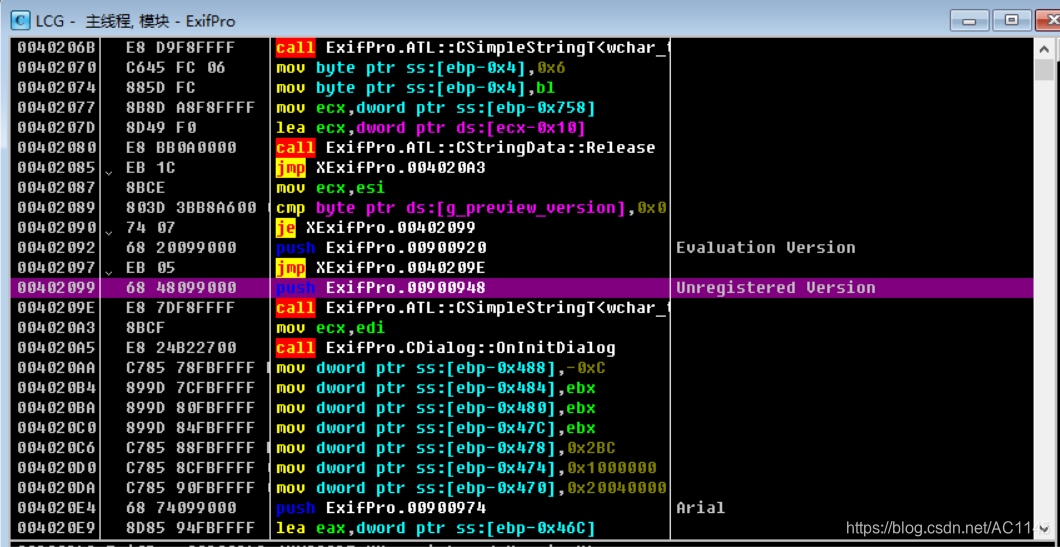Select 'mov dword ptr ss:[ebp-0x470],0x20040000' line

471,487
